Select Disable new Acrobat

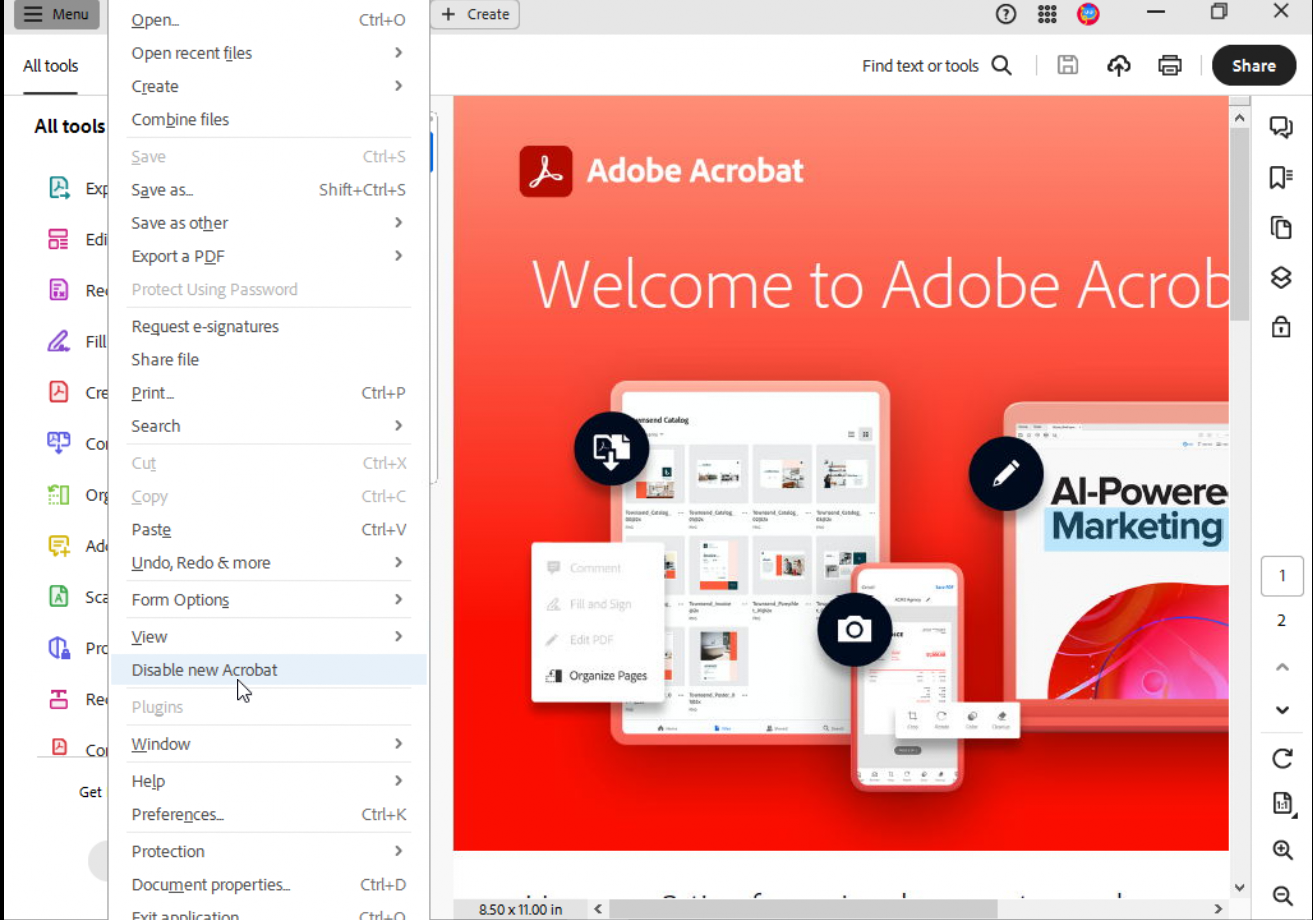point(268,670)
